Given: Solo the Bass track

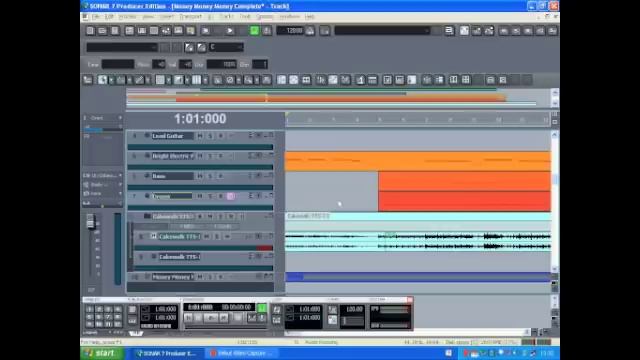Looking at the screenshot, I should (210, 176).
